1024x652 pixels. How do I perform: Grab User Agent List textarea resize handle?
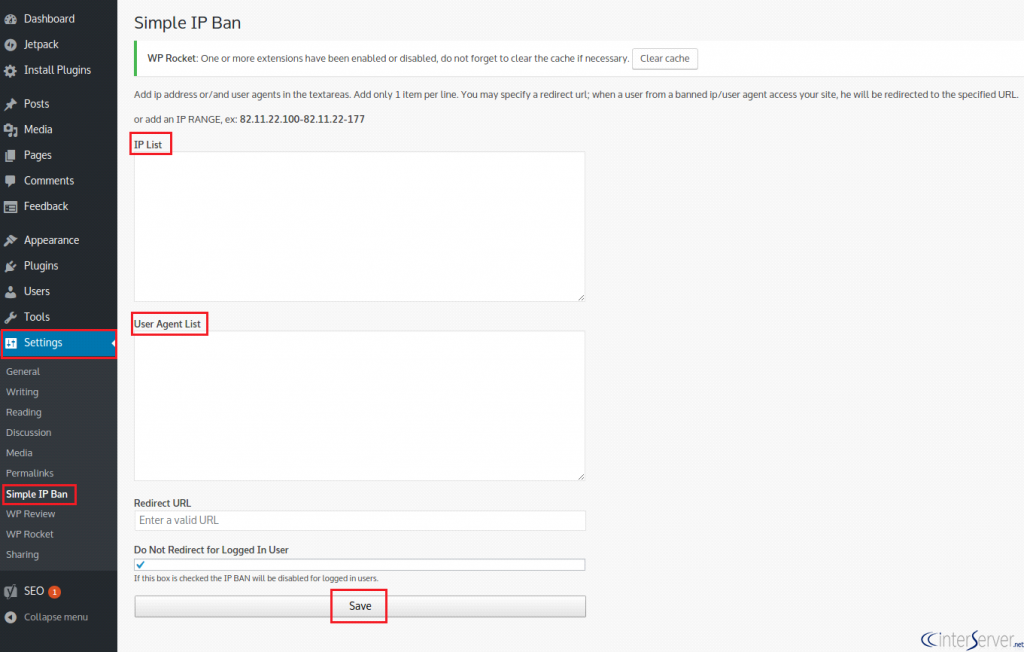click(581, 476)
